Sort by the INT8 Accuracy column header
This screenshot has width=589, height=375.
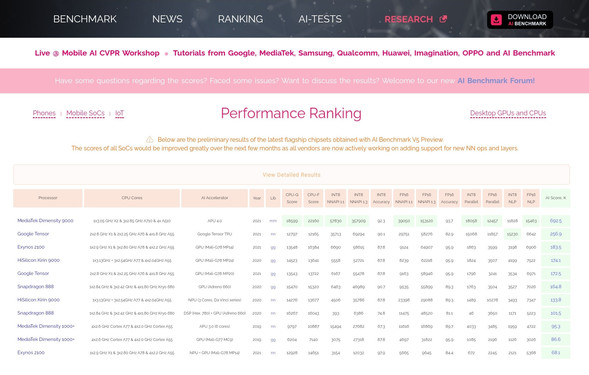point(381,198)
